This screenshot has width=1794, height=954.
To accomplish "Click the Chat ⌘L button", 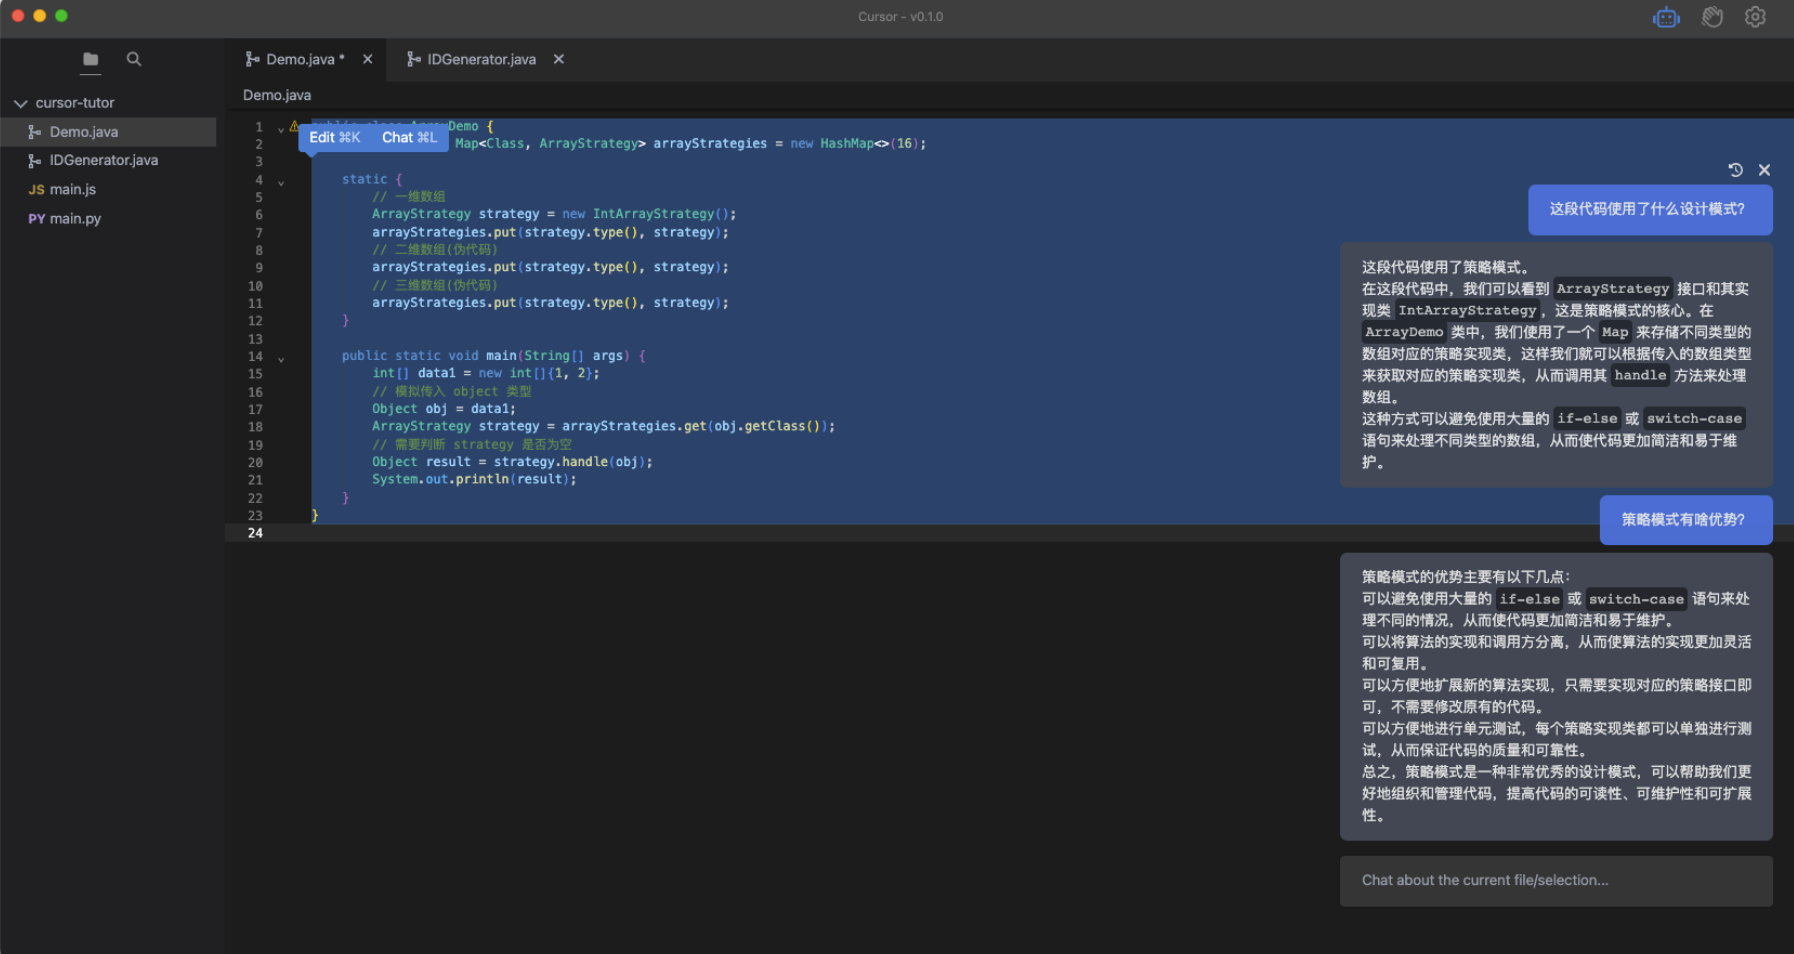I will point(409,137).
